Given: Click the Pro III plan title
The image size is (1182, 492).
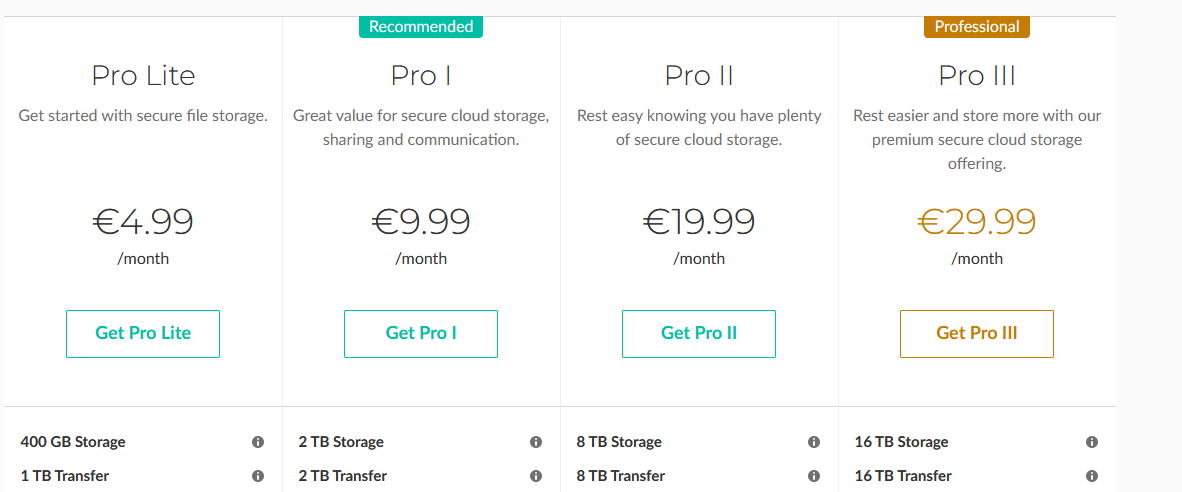Looking at the screenshot, I should [x=977, y=76].
